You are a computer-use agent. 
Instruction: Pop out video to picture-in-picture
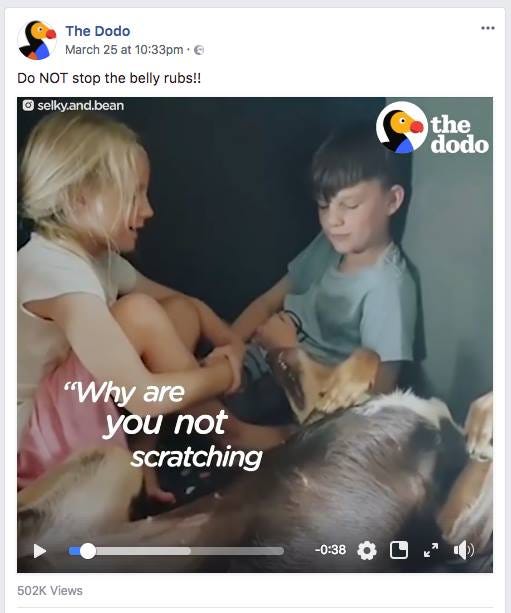point(399,550)
